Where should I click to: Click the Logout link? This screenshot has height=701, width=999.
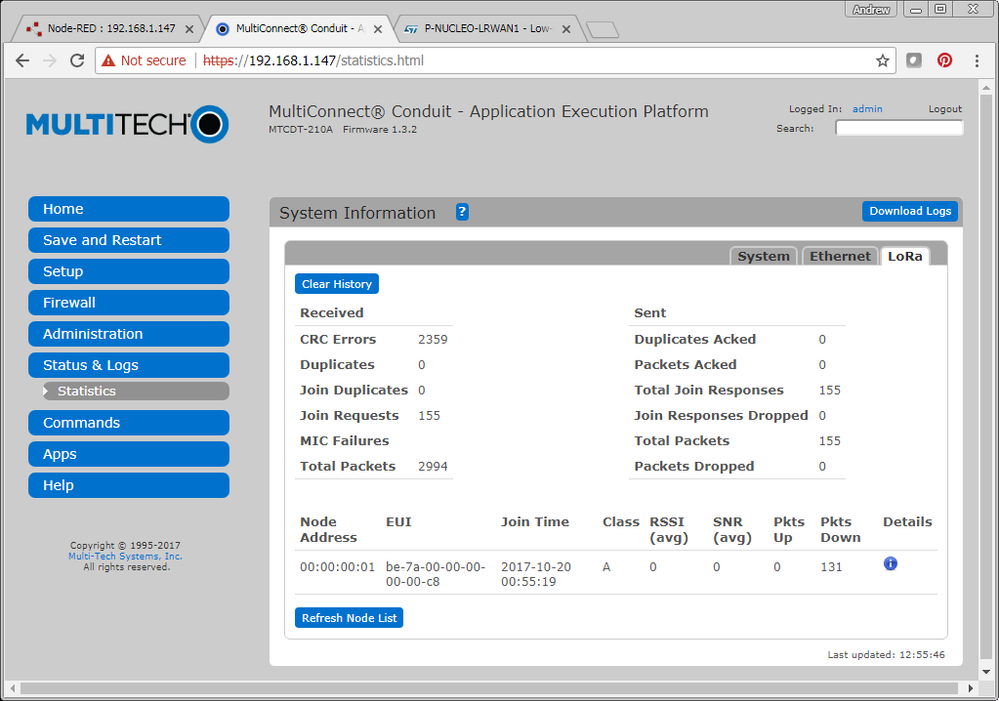point(945,109)
